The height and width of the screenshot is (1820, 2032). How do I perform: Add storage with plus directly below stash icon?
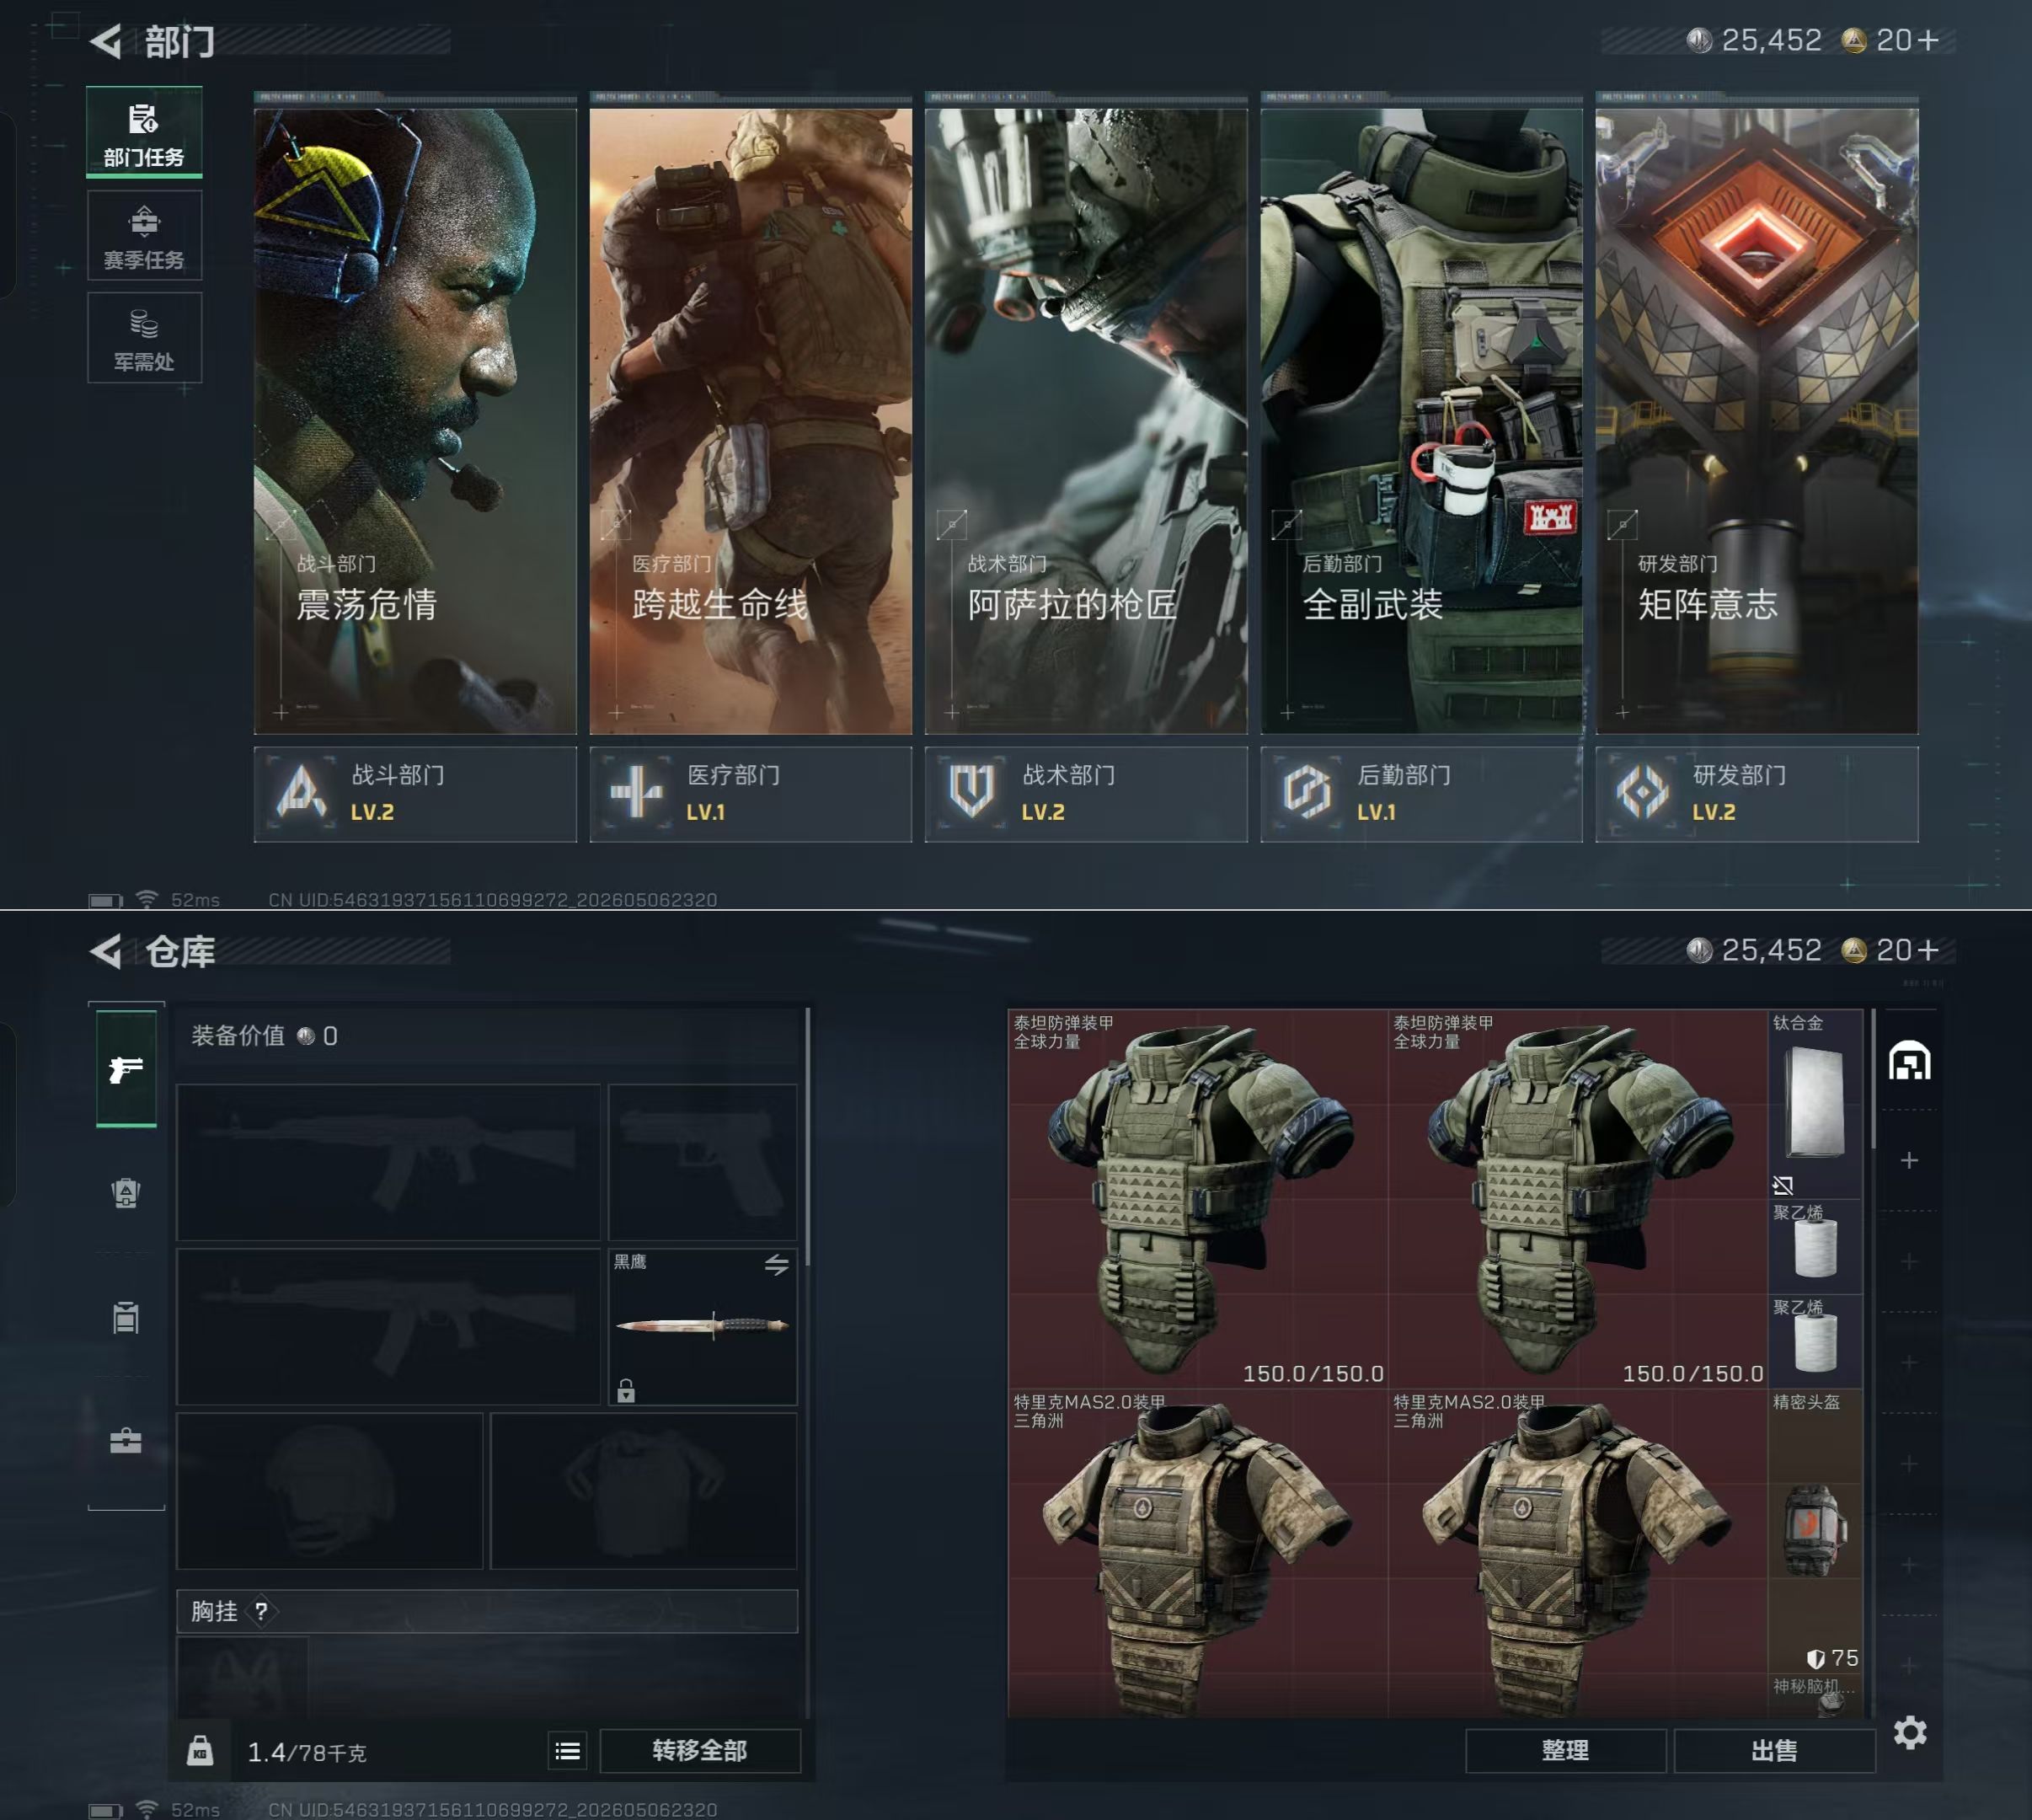tap(1909, 1160)
